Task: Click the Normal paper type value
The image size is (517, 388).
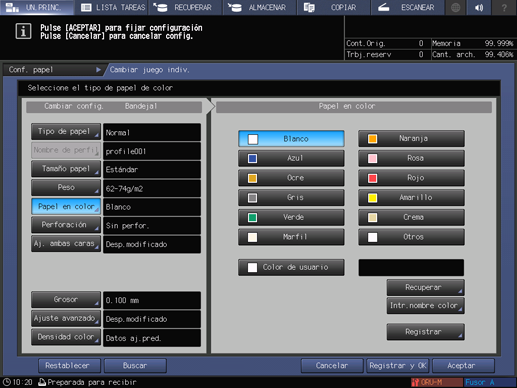Action: click(x=152, y=132)
